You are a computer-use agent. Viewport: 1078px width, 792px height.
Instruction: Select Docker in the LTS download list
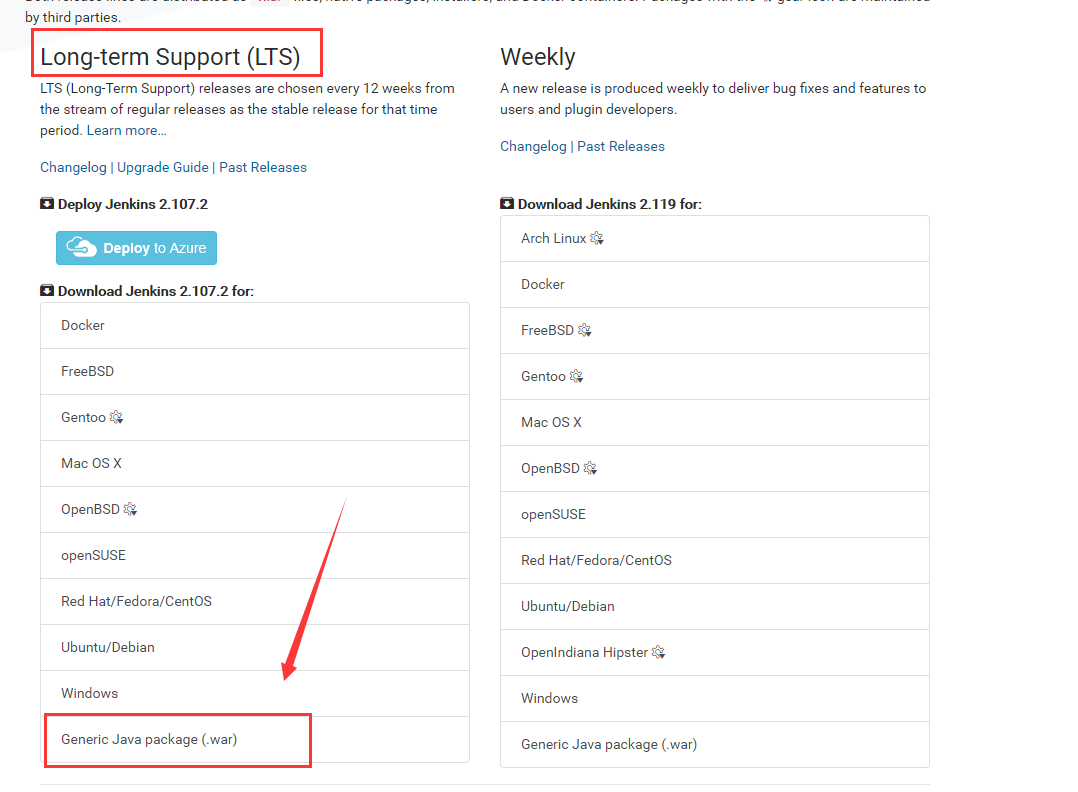[x=255, y=326]
